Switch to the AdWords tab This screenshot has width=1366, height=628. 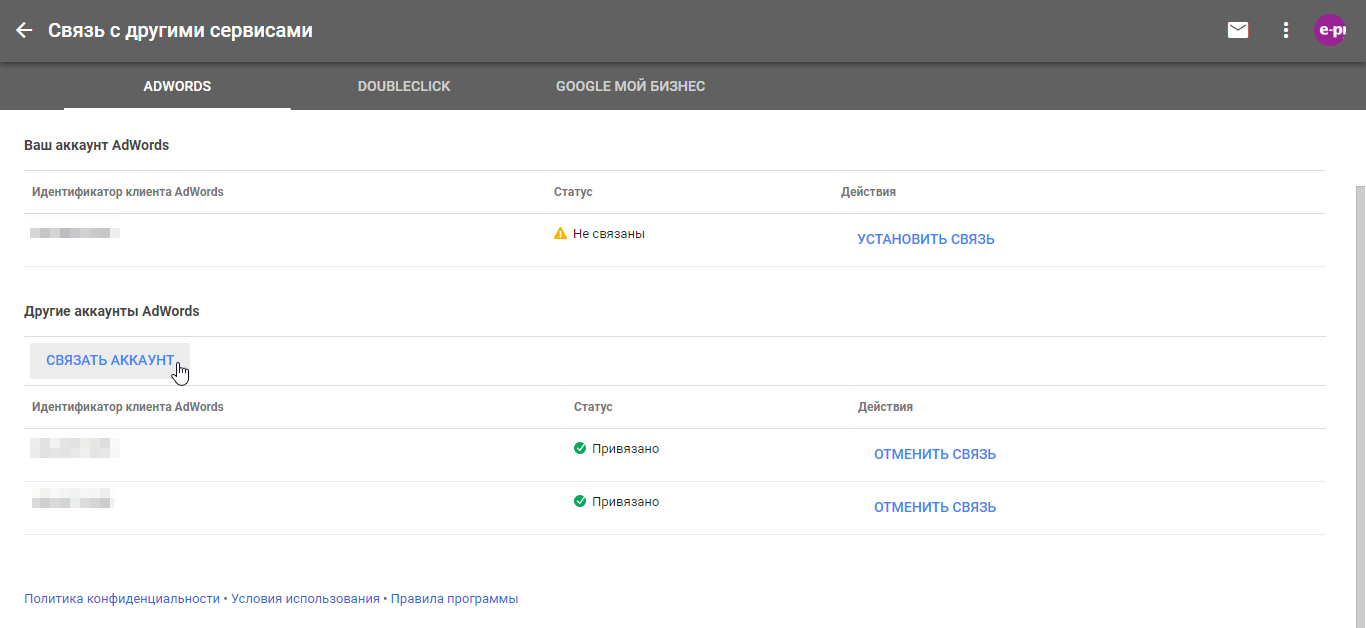[177, 87]
